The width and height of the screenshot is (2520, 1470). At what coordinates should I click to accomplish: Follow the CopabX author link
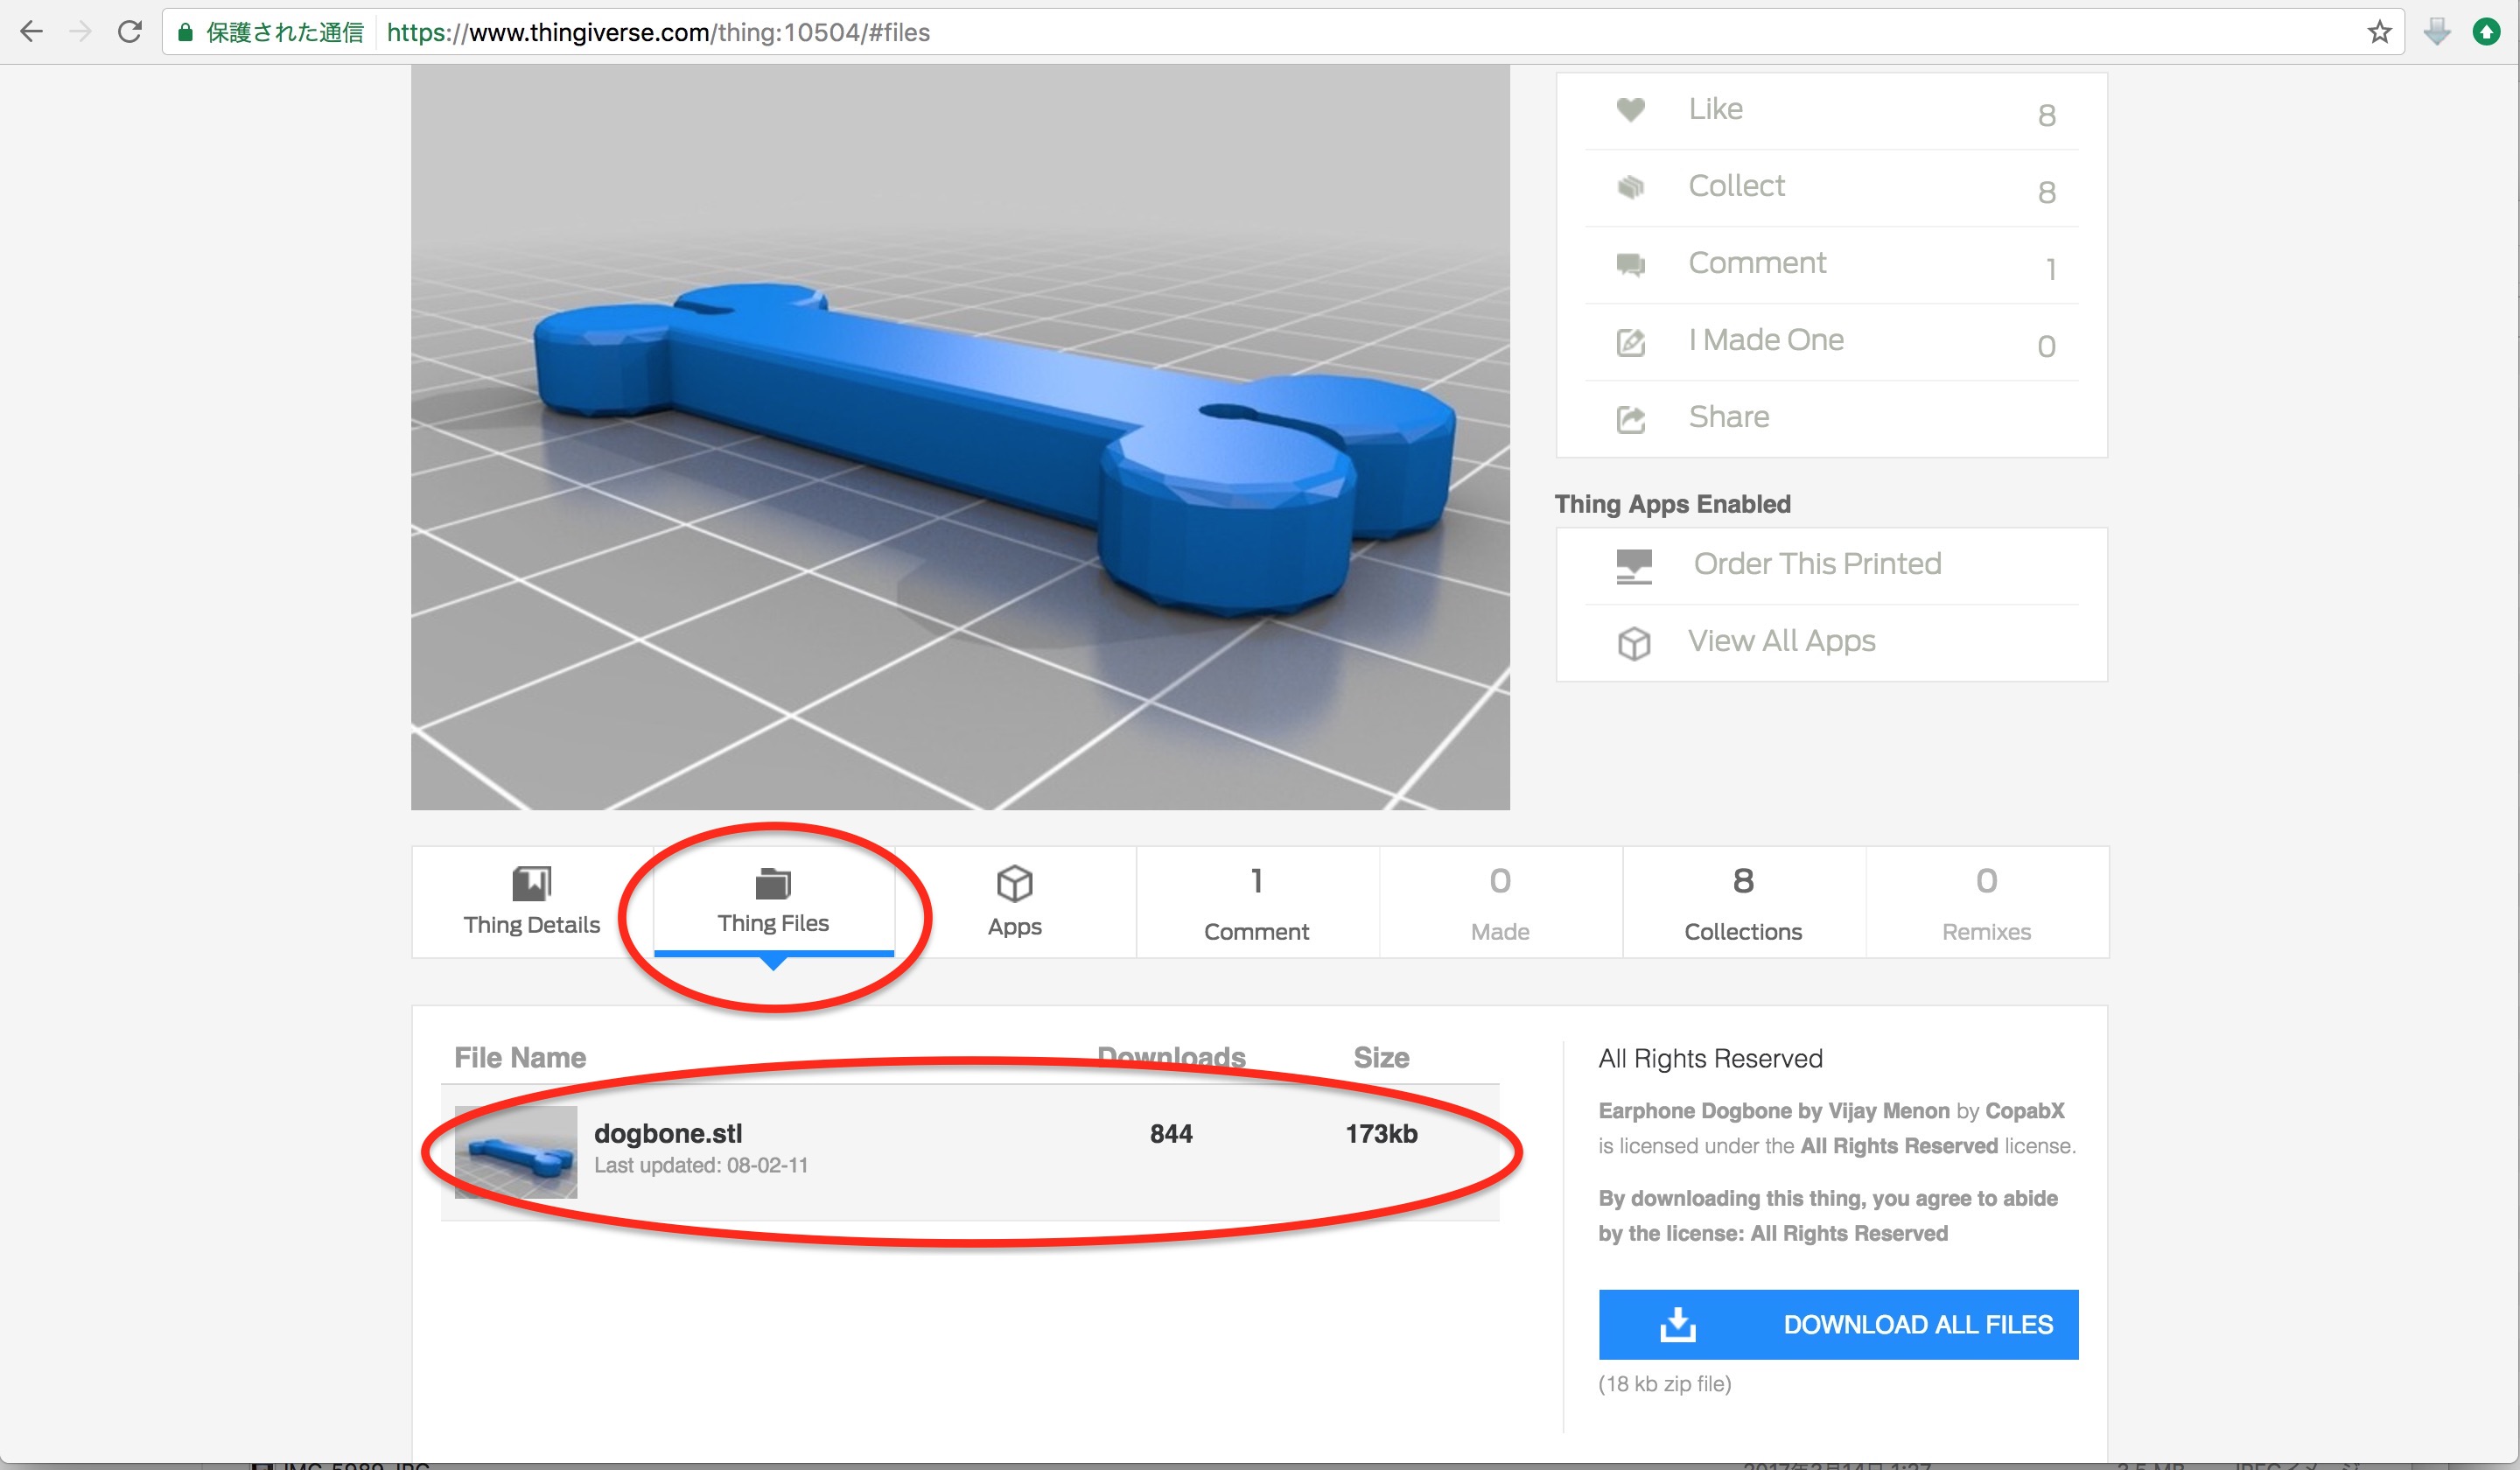point(2024,1110)
